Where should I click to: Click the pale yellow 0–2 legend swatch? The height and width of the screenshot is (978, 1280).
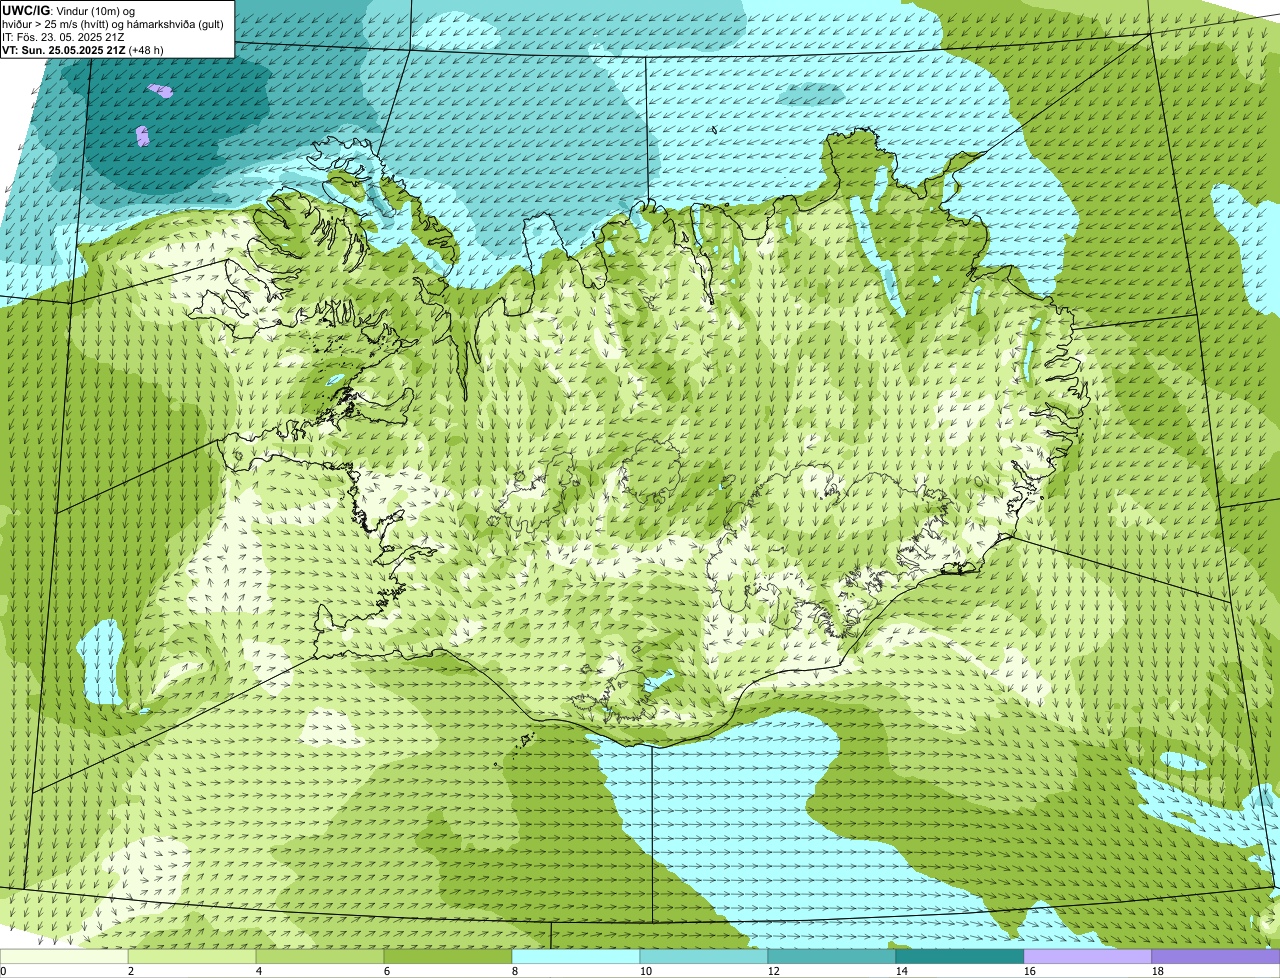(x=64, y=956)
